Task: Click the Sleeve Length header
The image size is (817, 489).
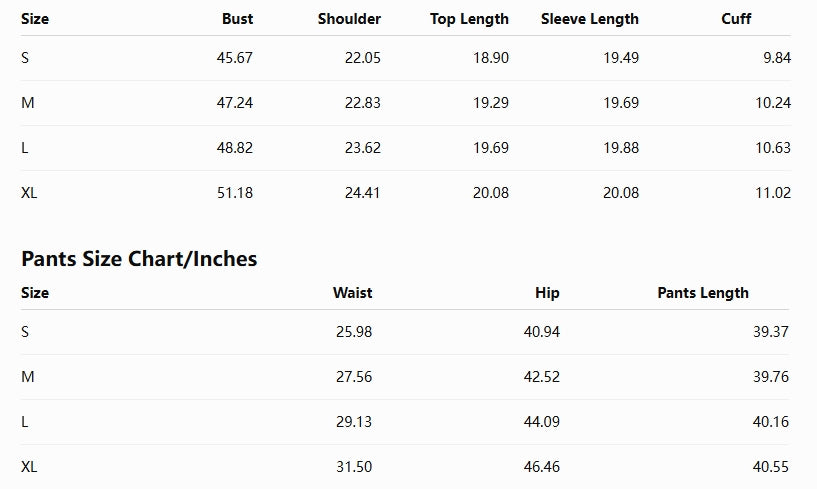Action: click(589, 19)
